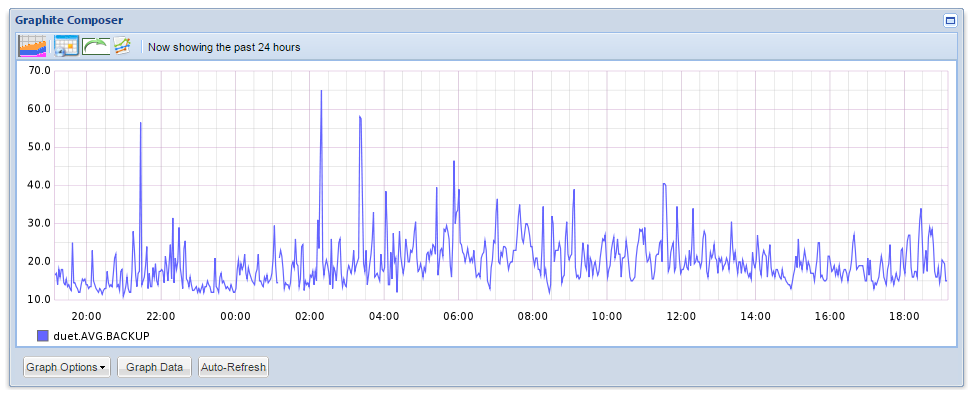Screen dimensions: 980x401
Task: Click the 70.0 y-axis label
Action: coord(39,71)
